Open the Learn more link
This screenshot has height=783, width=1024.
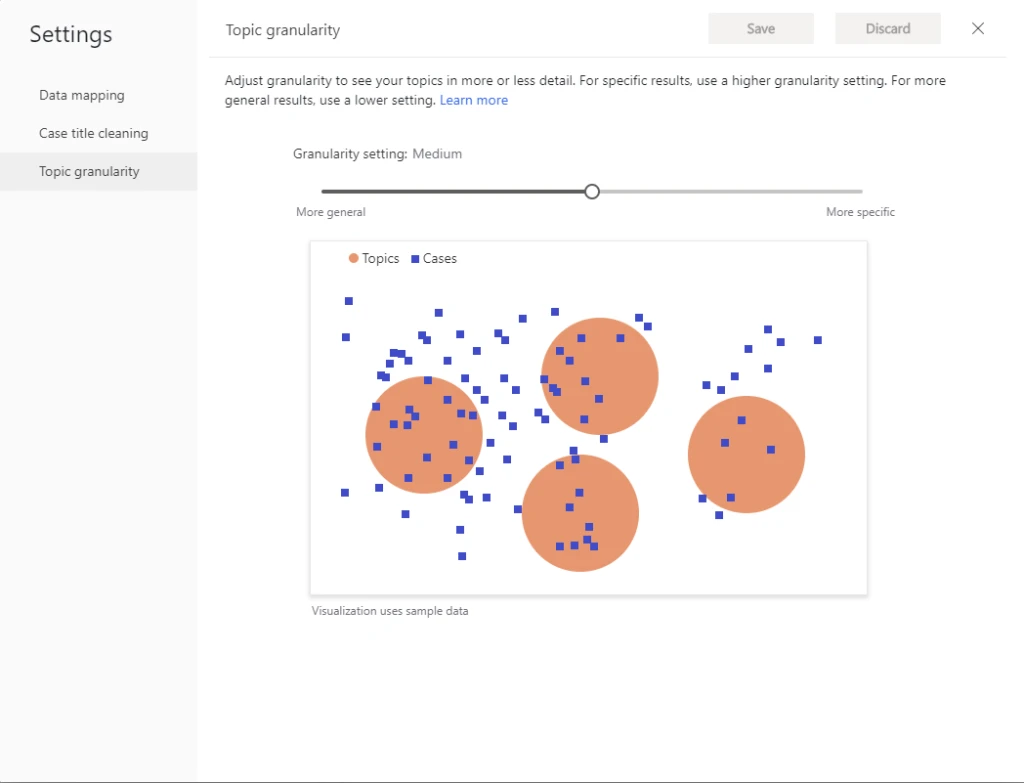[x=473, y=100]
